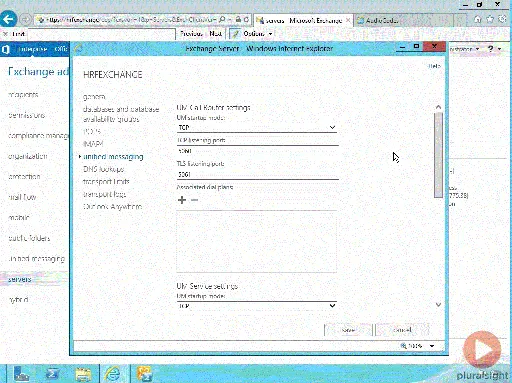Open recipients in the Exchange admin menu
The width and height of the screenshot is (512, 383).
click(x=23, y=95)
